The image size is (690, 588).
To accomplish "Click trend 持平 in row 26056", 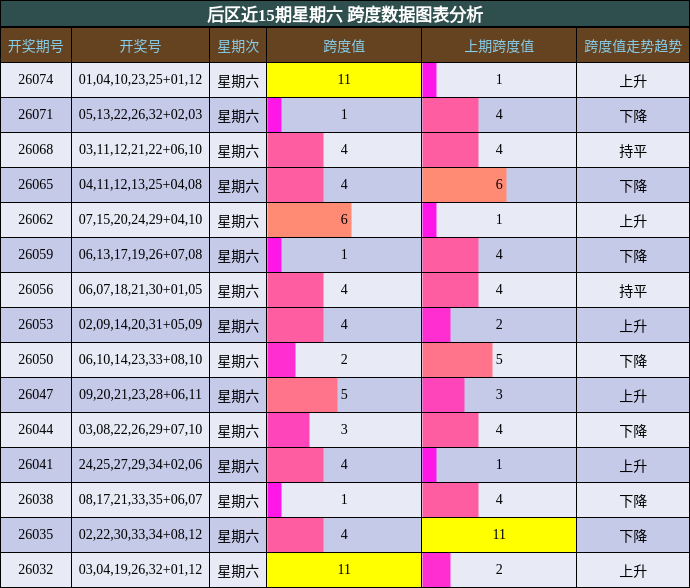I will tap(633, 290).
